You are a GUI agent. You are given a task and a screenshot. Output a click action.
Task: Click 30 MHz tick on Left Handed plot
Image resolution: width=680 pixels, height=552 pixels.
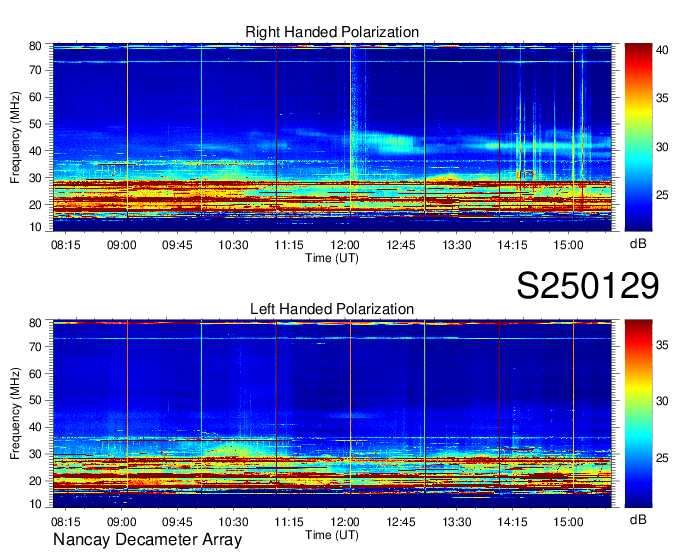[35, 454]
